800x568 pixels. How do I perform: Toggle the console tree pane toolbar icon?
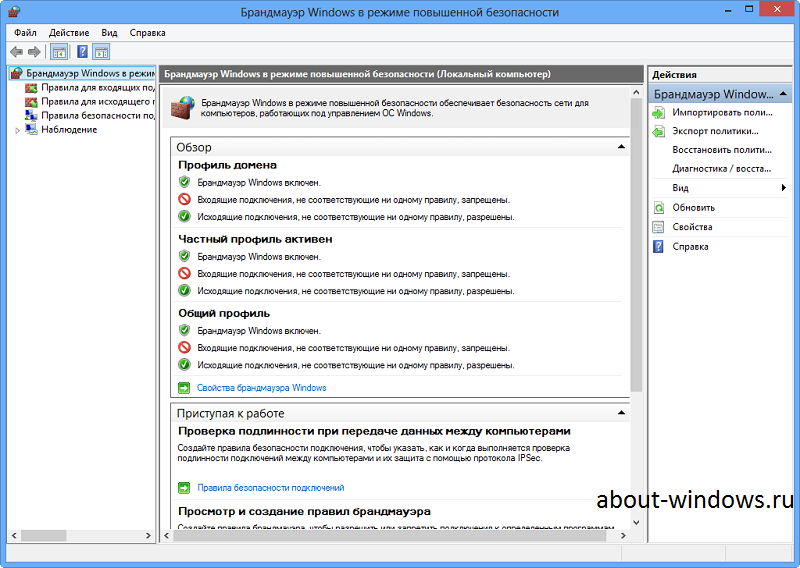pos(59,52)
